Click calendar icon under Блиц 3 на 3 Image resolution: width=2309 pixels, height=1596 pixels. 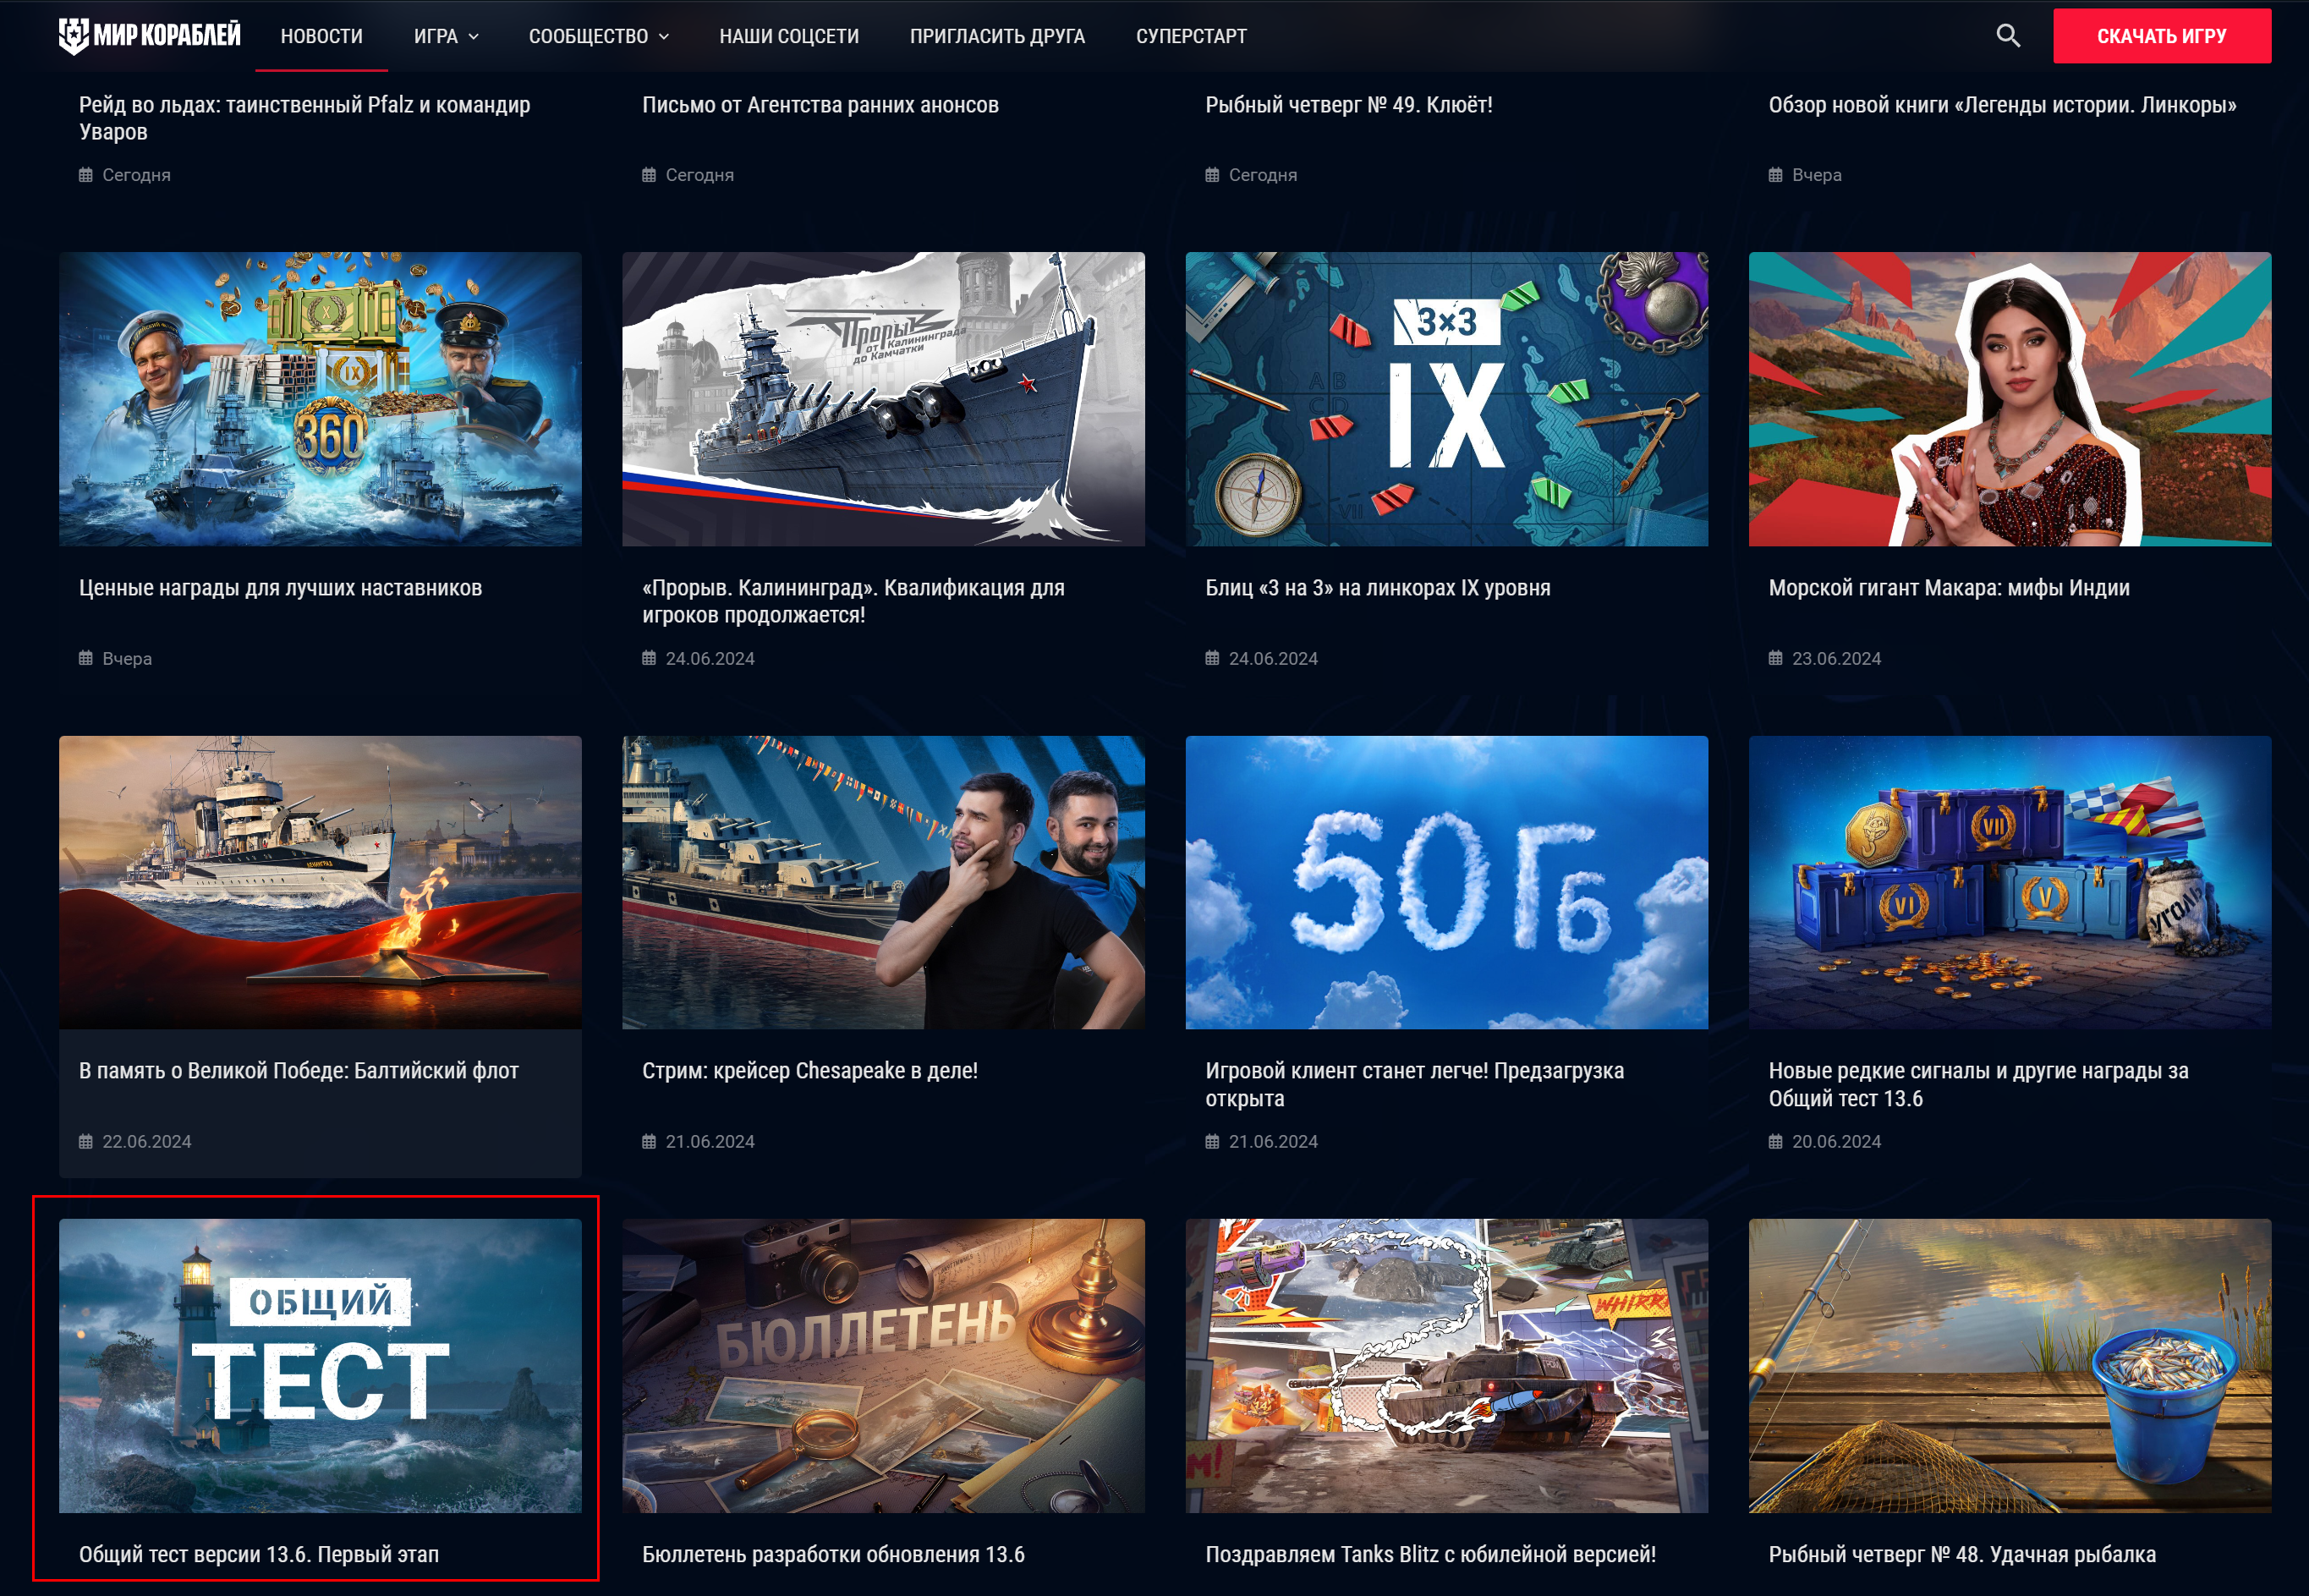(x=1212, y=658)
